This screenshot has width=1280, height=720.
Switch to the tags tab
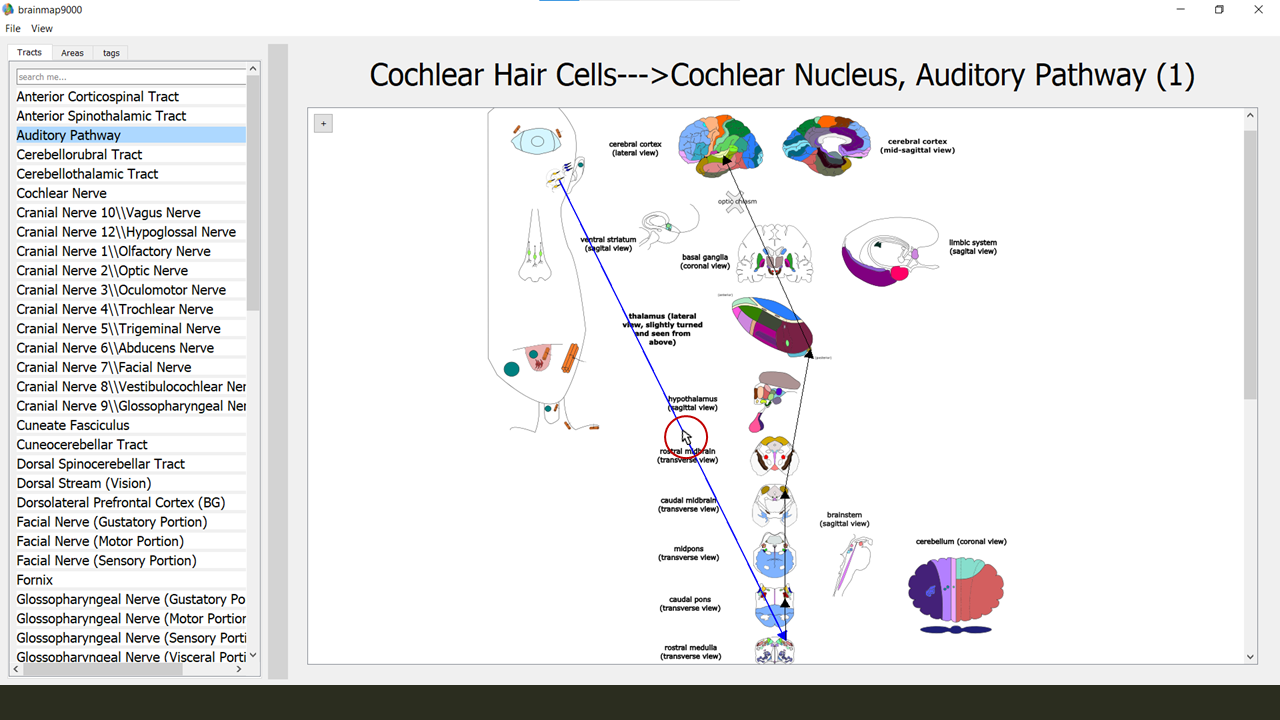111,53
